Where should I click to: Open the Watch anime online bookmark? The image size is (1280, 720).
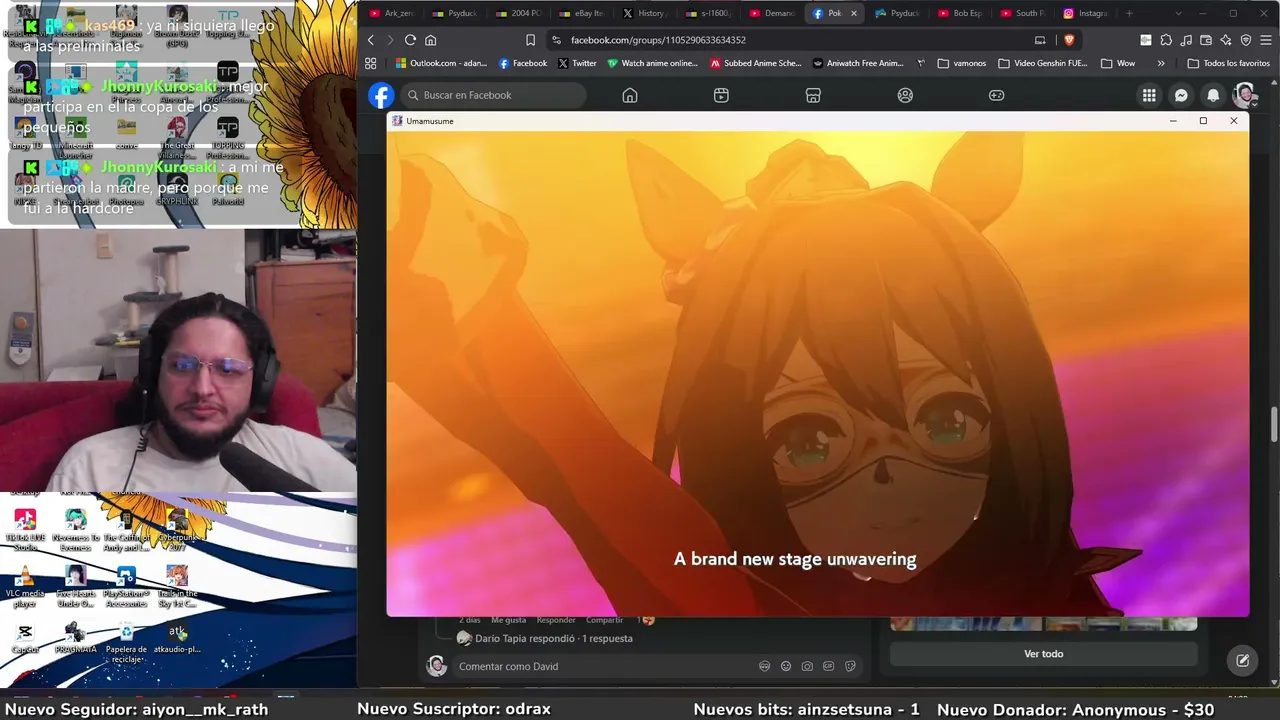coord(652,63)
